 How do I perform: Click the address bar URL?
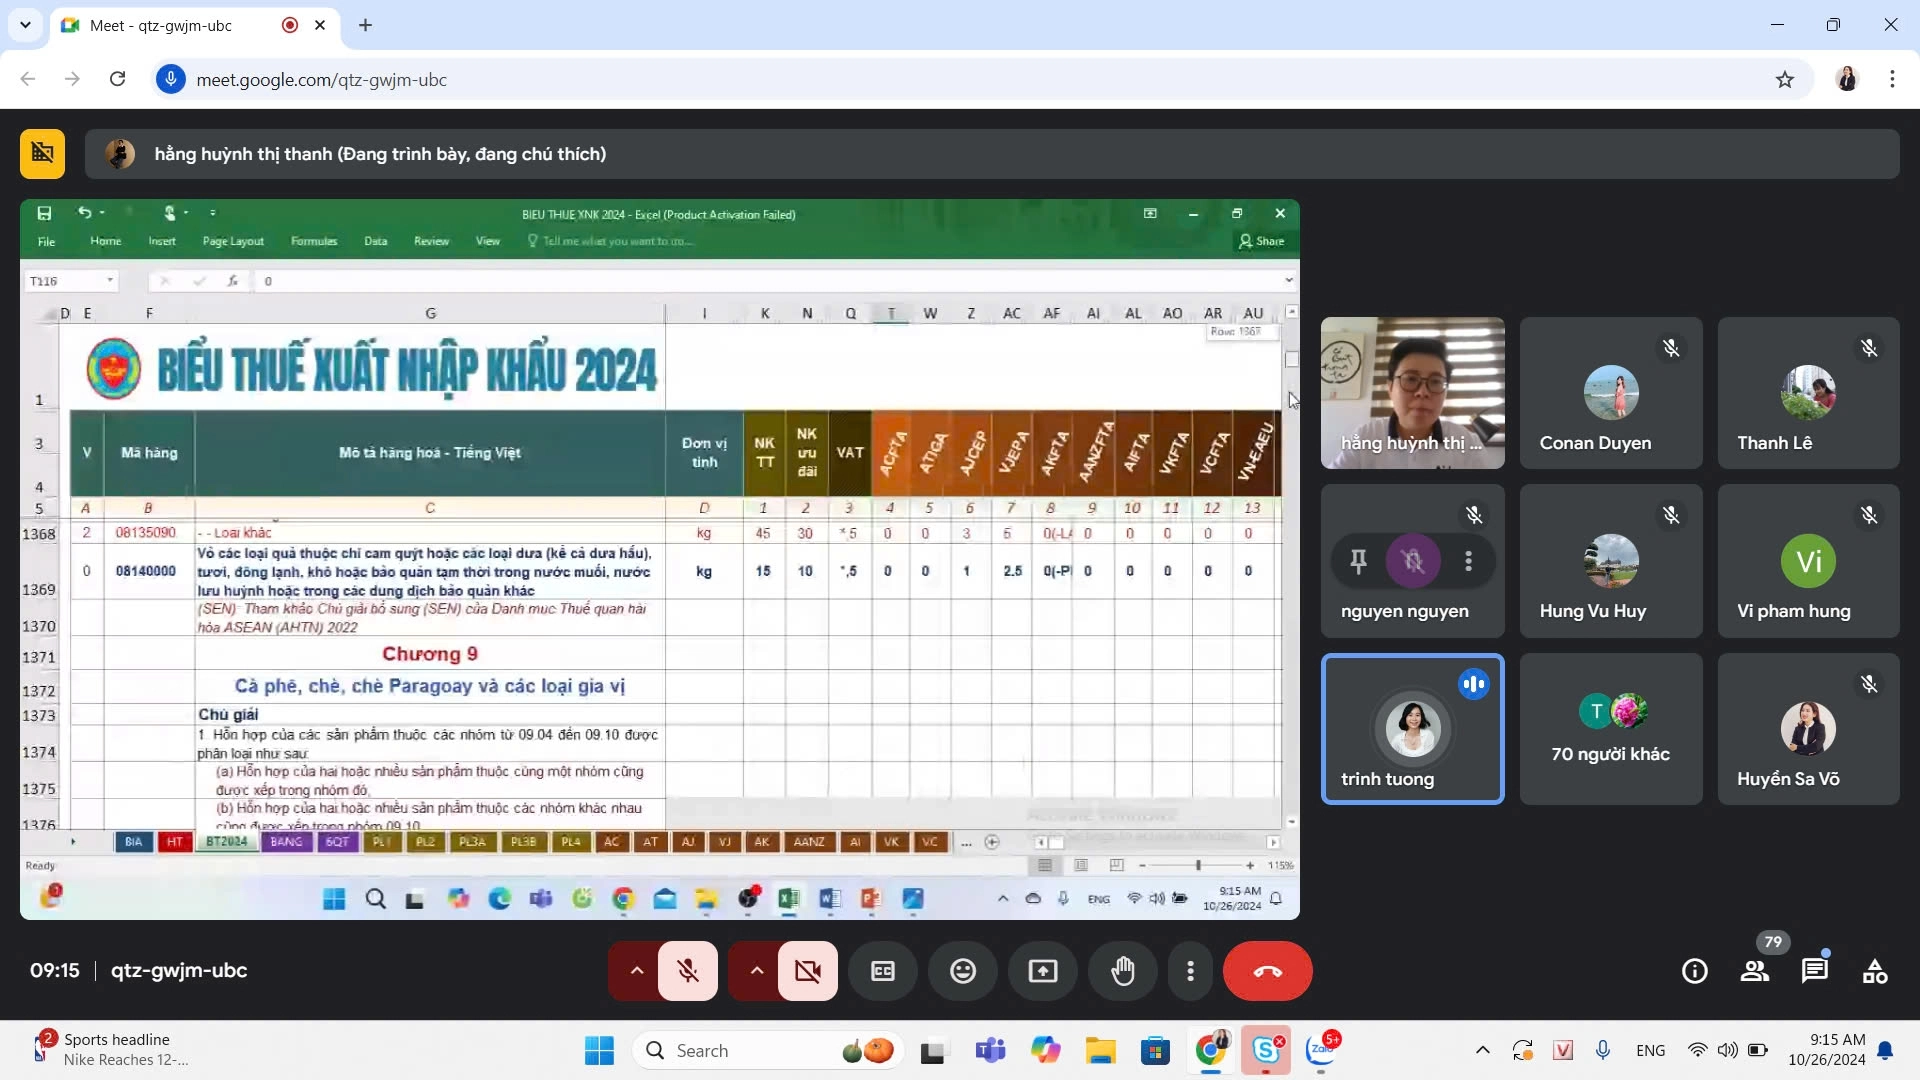tap(321, 80)
